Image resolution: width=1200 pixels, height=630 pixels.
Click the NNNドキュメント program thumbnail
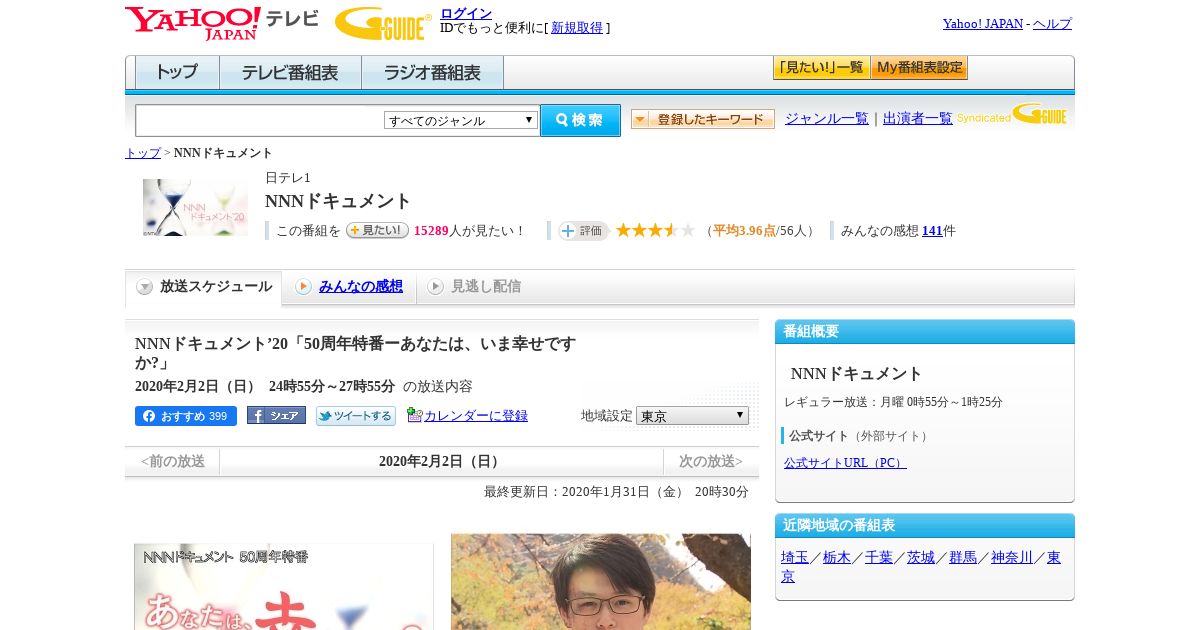[195, 207]
